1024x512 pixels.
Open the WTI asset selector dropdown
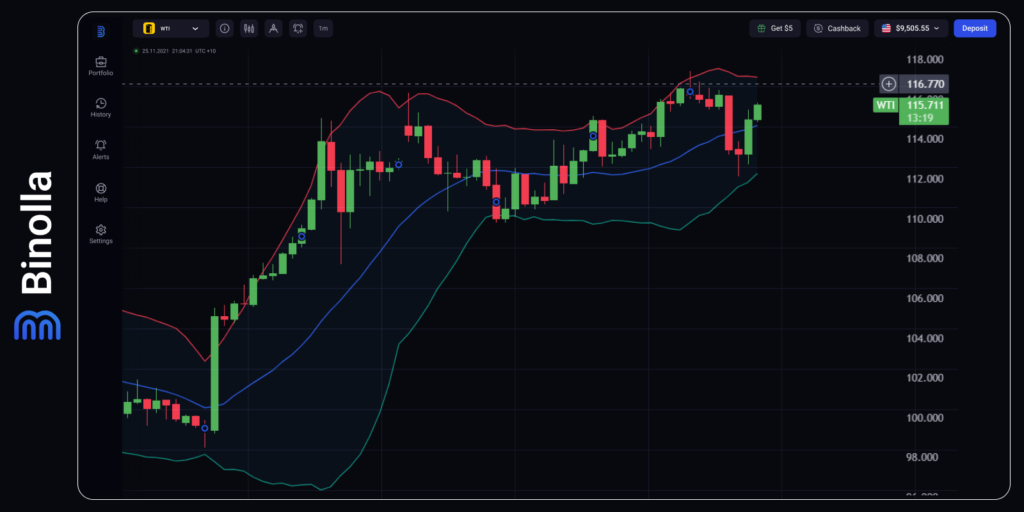click(x=171, y=29)
